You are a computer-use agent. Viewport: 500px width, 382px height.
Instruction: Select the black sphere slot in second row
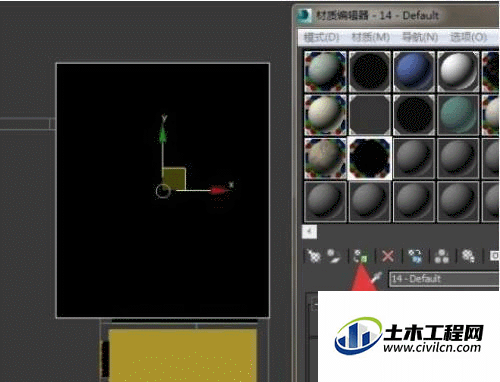(414, 115)
